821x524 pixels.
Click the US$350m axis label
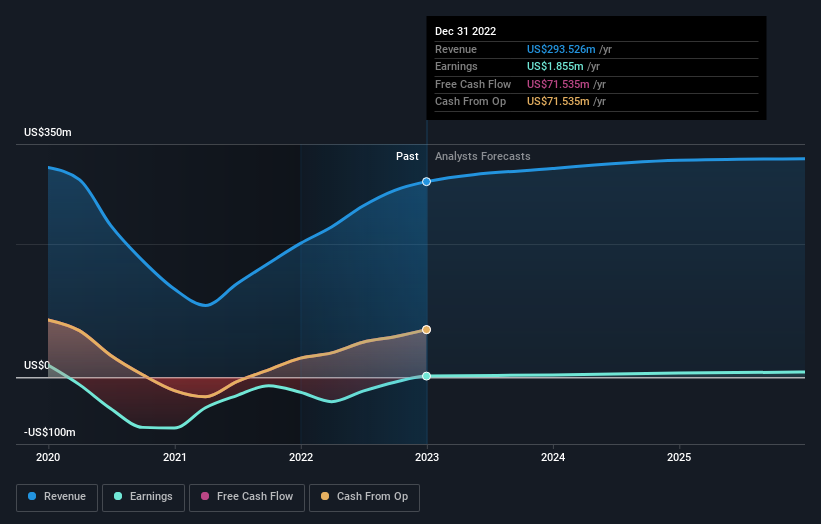click(48, 132)
